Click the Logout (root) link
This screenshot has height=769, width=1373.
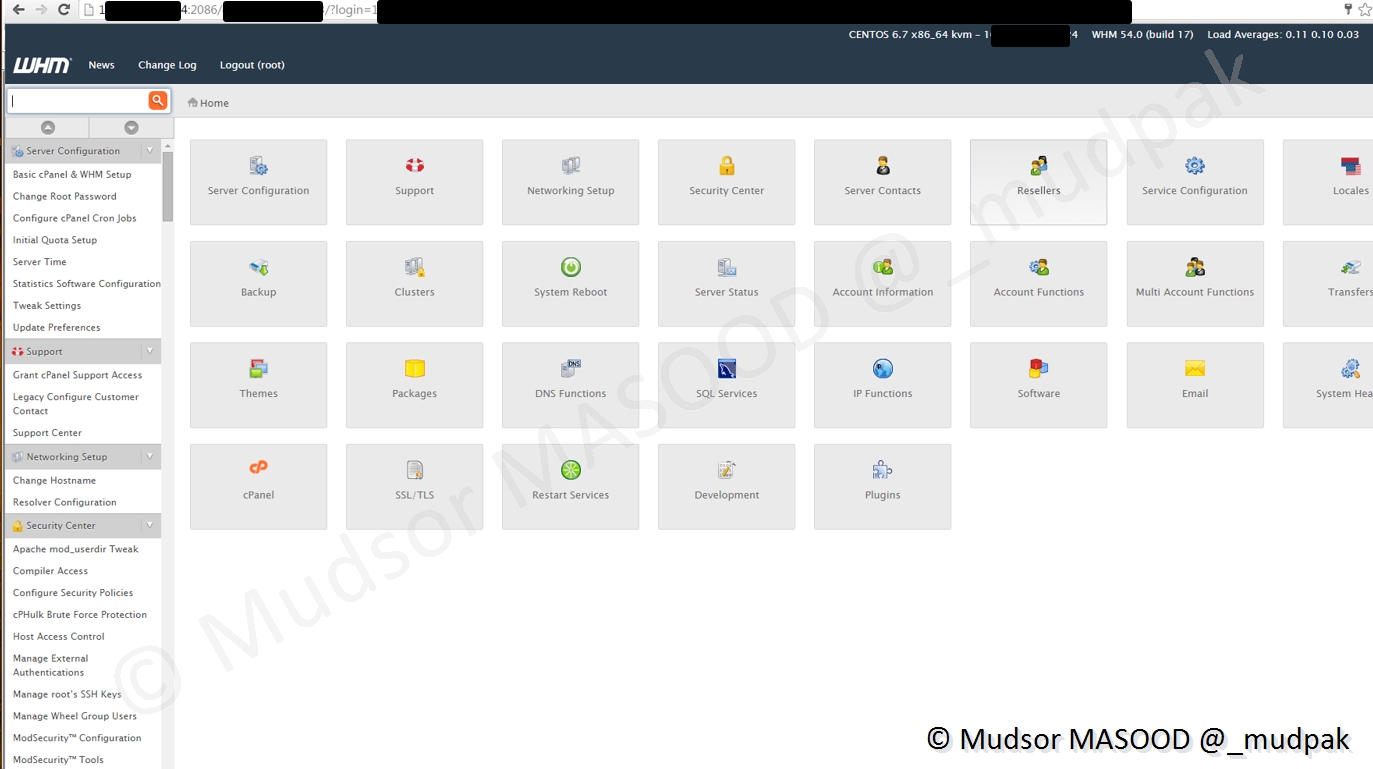click(x=252, y=65)
